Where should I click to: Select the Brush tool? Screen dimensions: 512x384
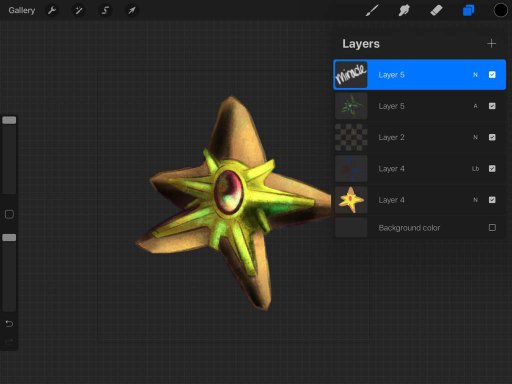click(372, 10)
